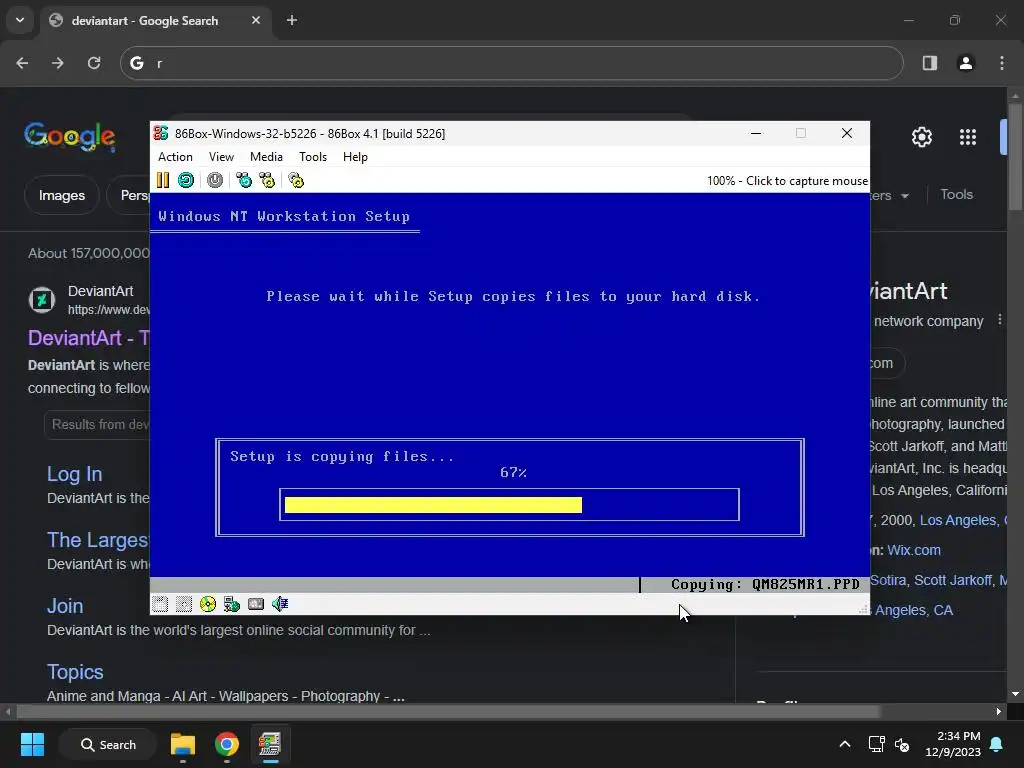Viewport: 1024px width, 768px height.
Task: Open the DeviantArt main result title link
Action: click(x=89, y=338)
